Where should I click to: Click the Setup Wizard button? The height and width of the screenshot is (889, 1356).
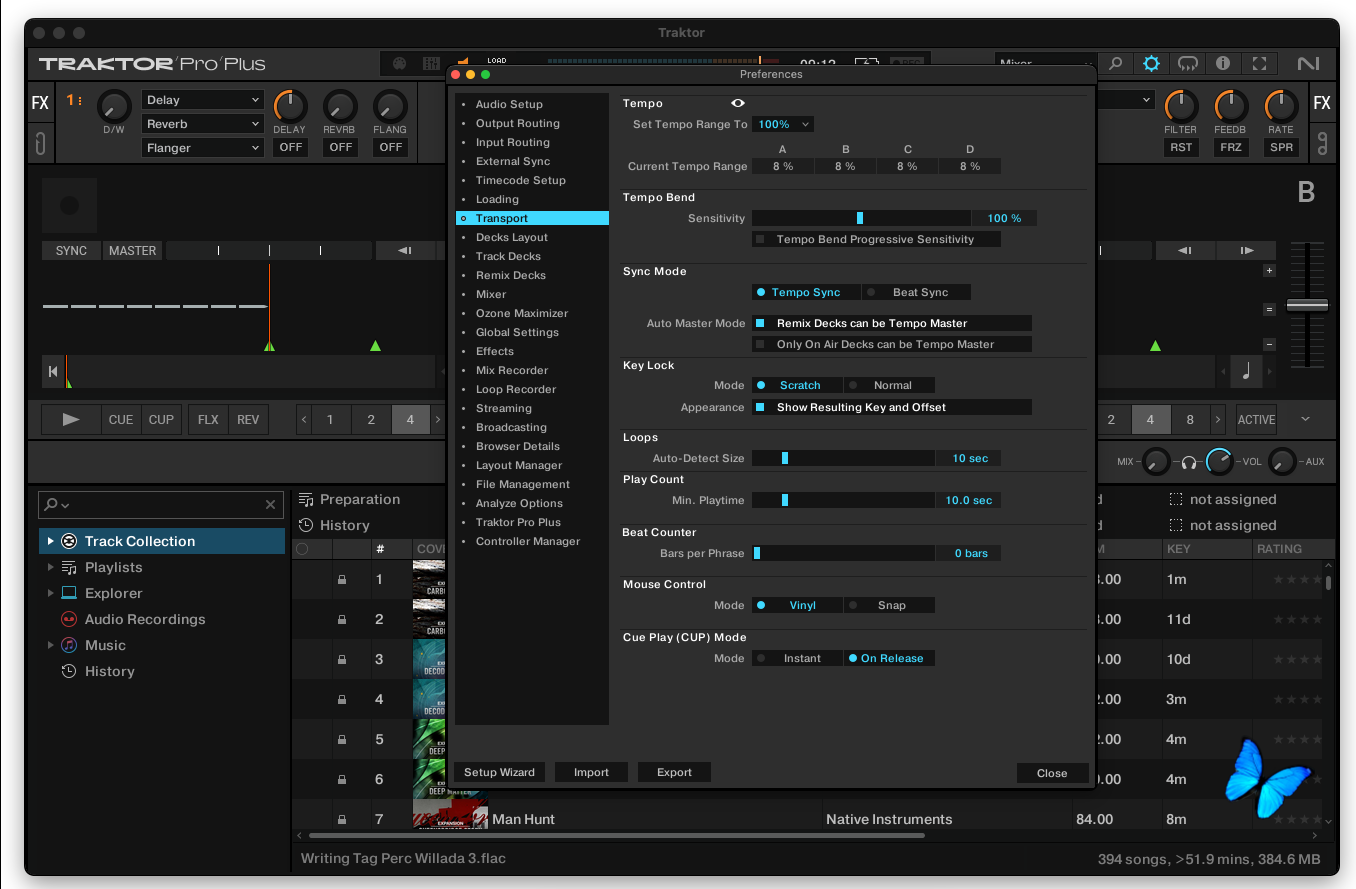500,772
